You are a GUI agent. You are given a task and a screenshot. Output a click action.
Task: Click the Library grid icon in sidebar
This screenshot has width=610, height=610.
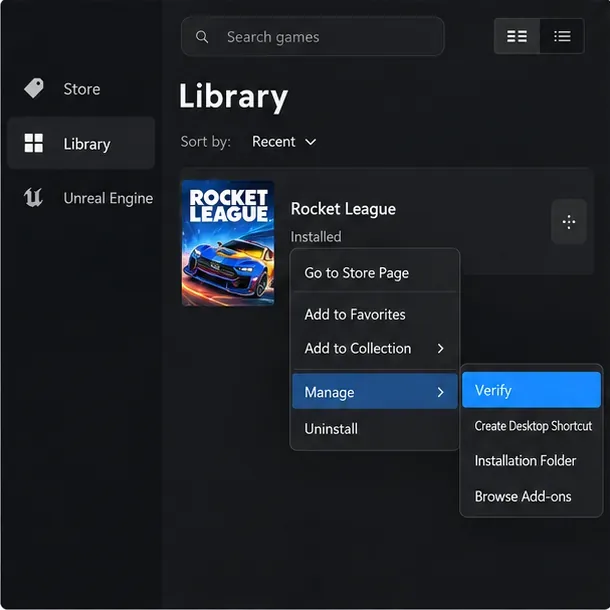tap(34, 143)
